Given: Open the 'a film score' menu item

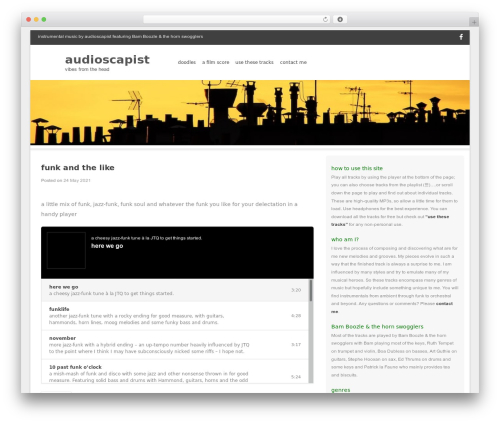Looking at the screenshot, I should pyautogui.click(x=215, y=62).
